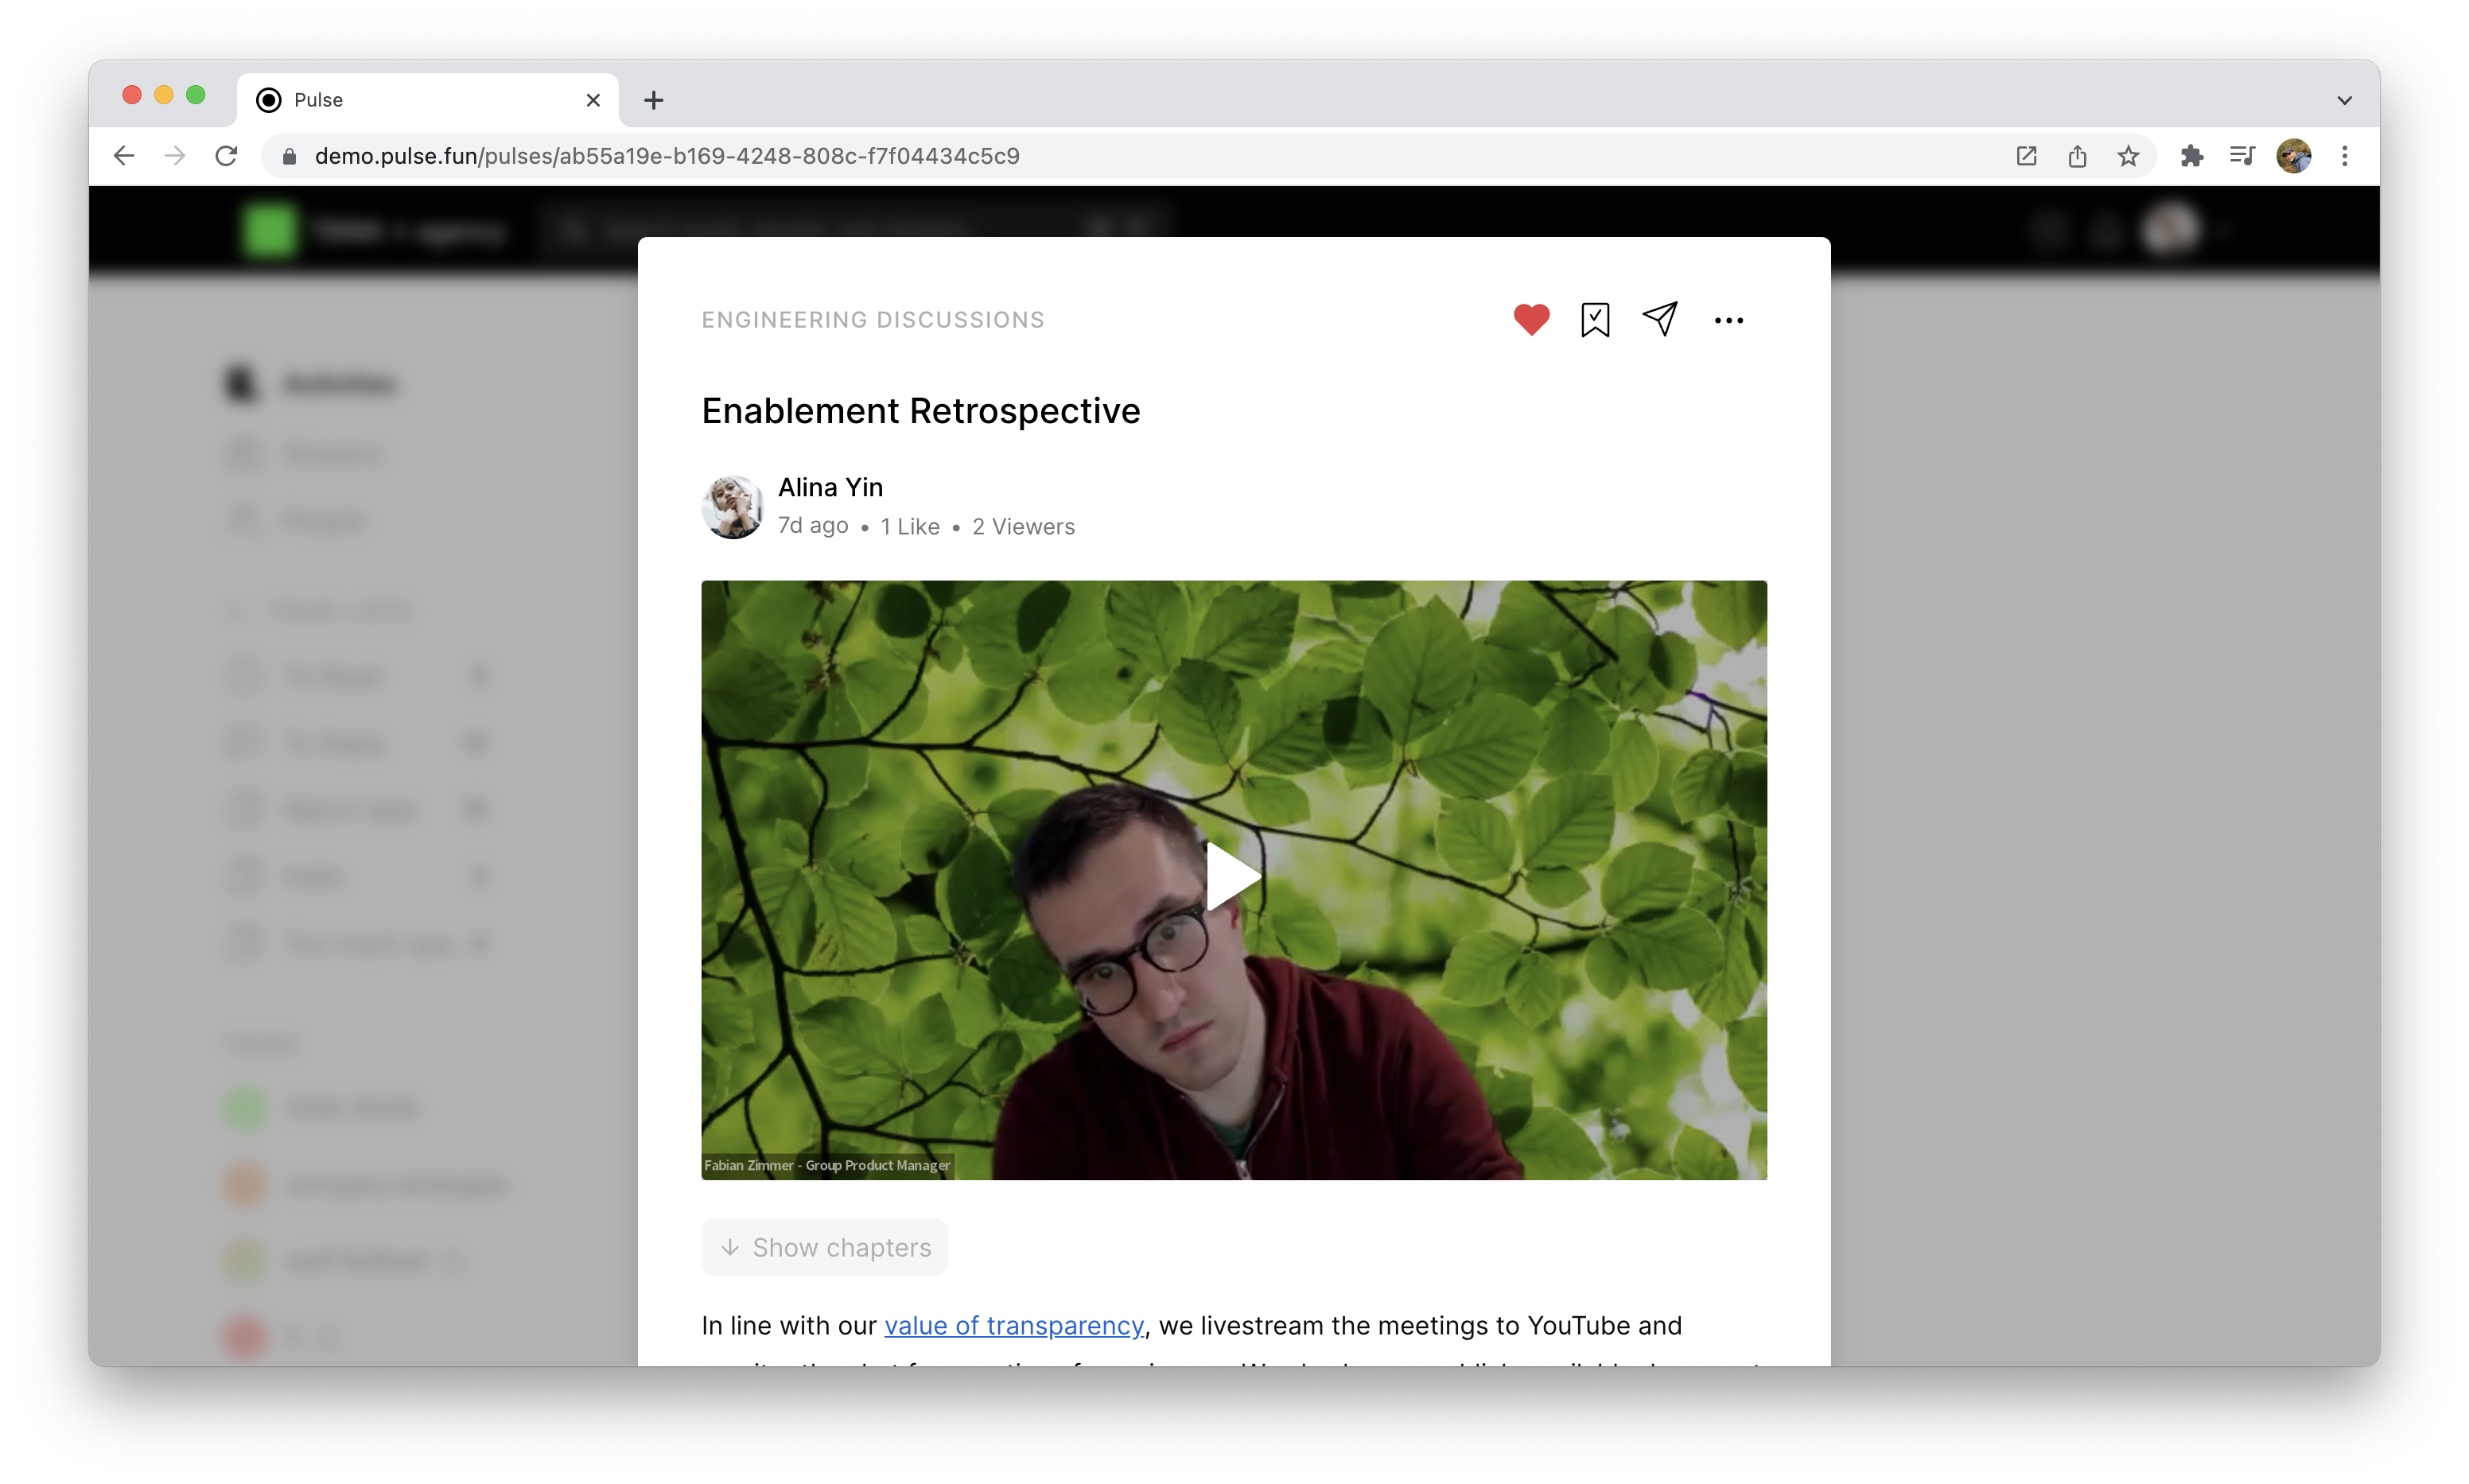Viewport: 2469px width, 1484px height.
Task: Open Chrome media control icon
Action: (2242, 156)
